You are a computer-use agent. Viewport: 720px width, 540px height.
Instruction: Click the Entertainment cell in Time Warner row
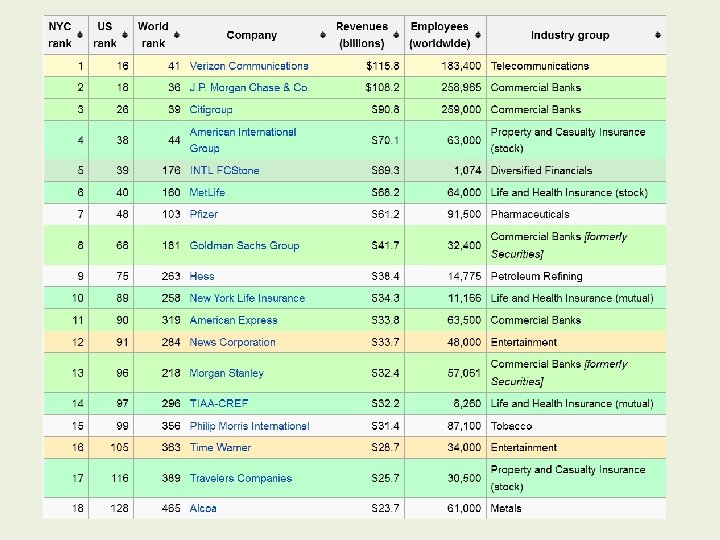[523, 447]
